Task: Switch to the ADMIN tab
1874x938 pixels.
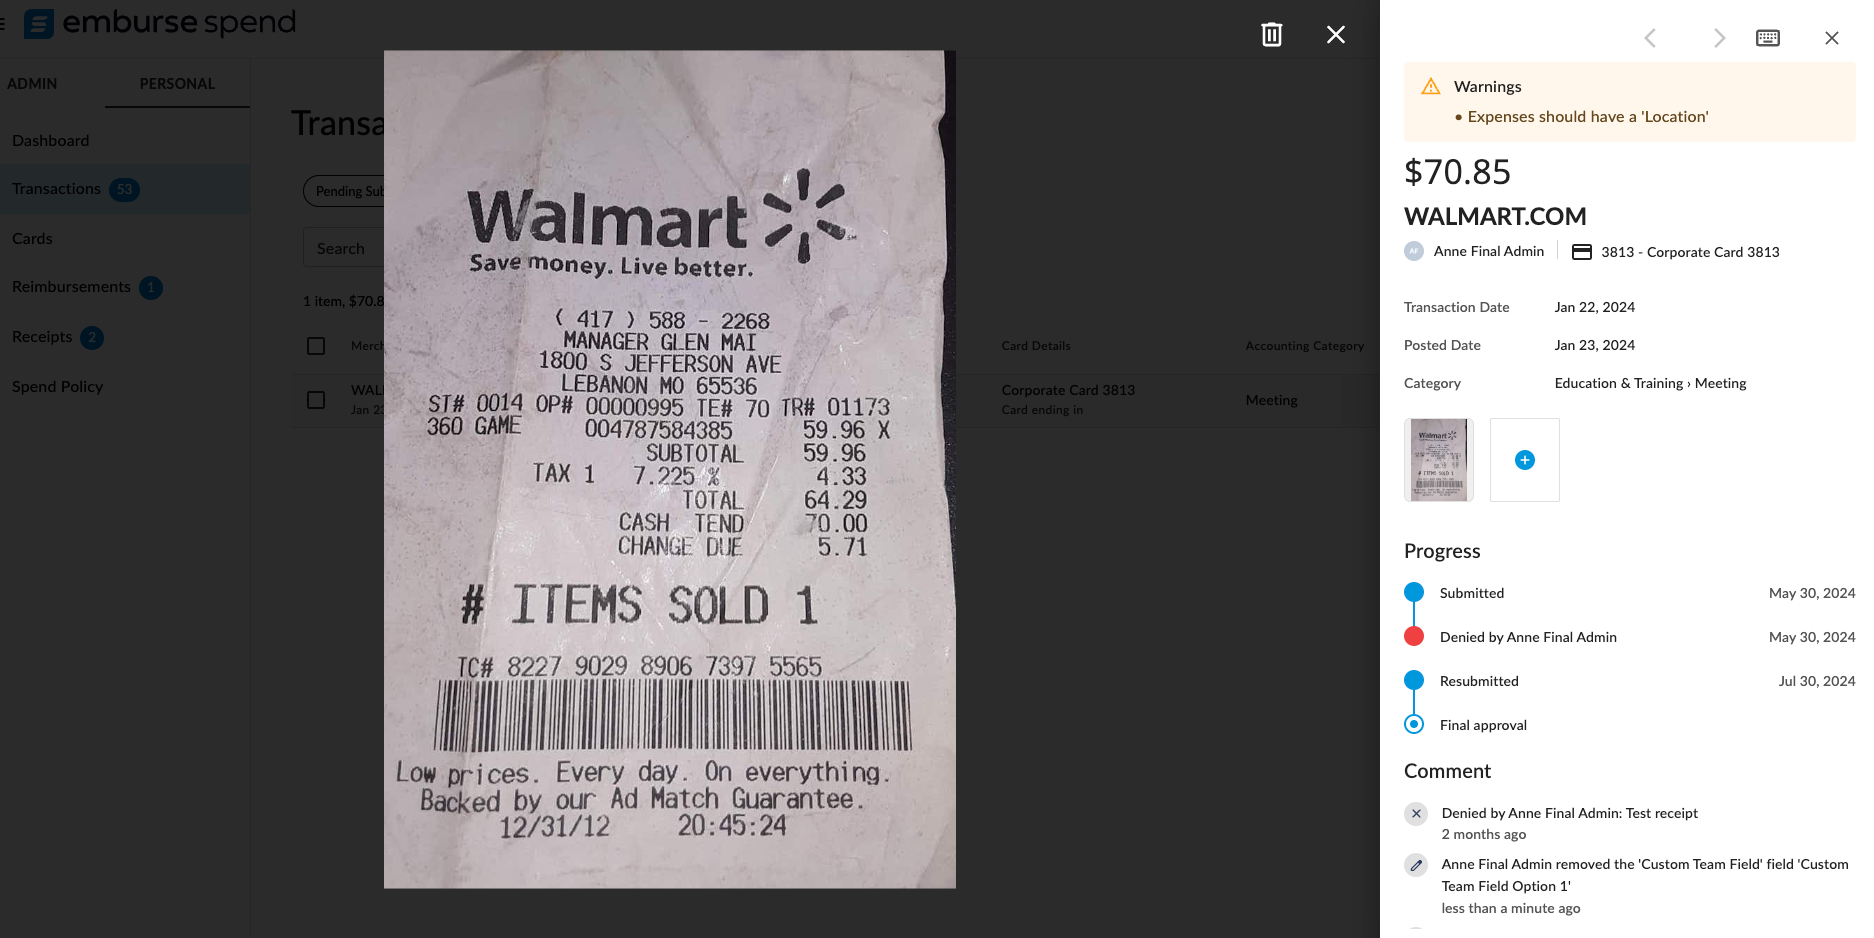Action: tap(32, 84)
